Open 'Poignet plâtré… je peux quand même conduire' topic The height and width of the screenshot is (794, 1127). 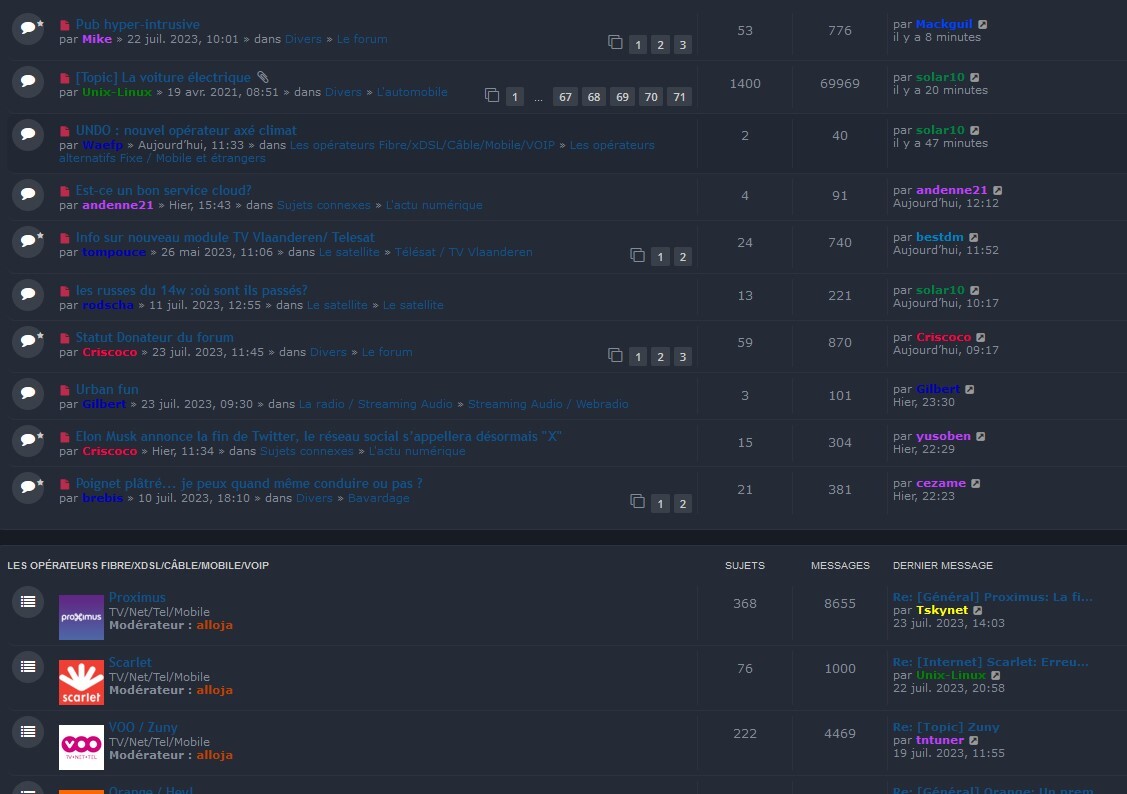coord(249,484)
